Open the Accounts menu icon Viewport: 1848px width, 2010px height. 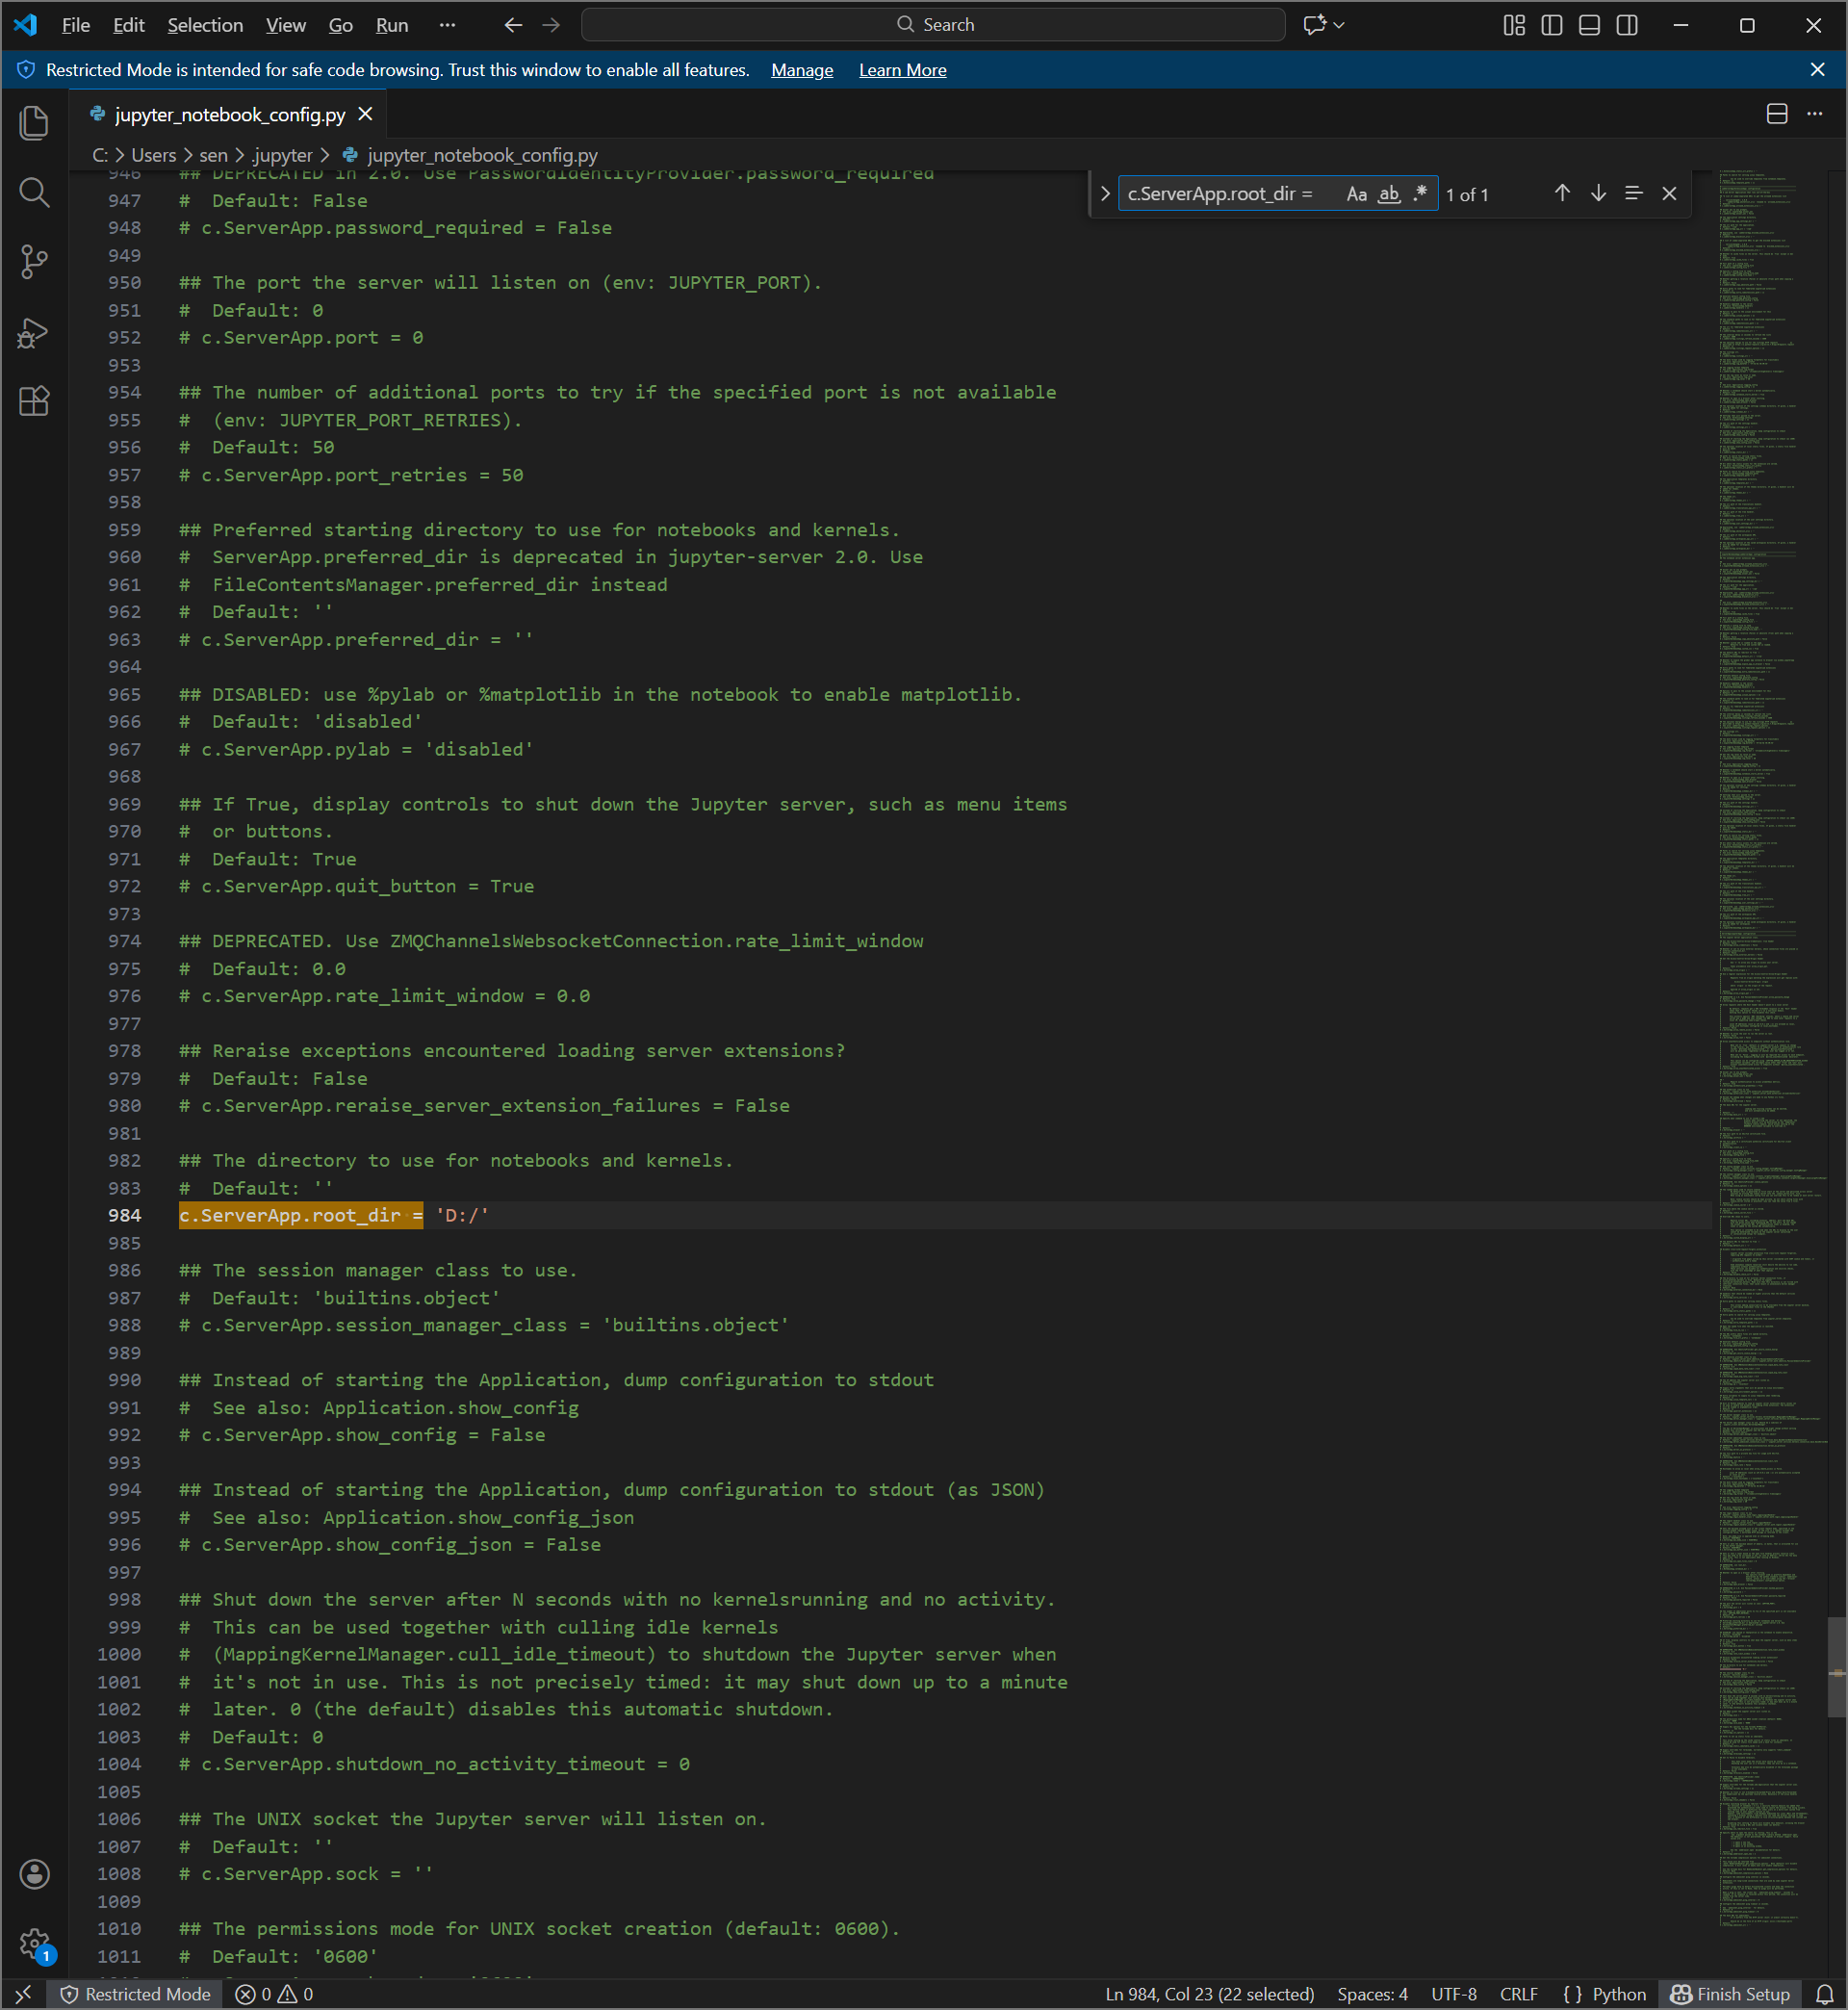tap(34, 1874)
